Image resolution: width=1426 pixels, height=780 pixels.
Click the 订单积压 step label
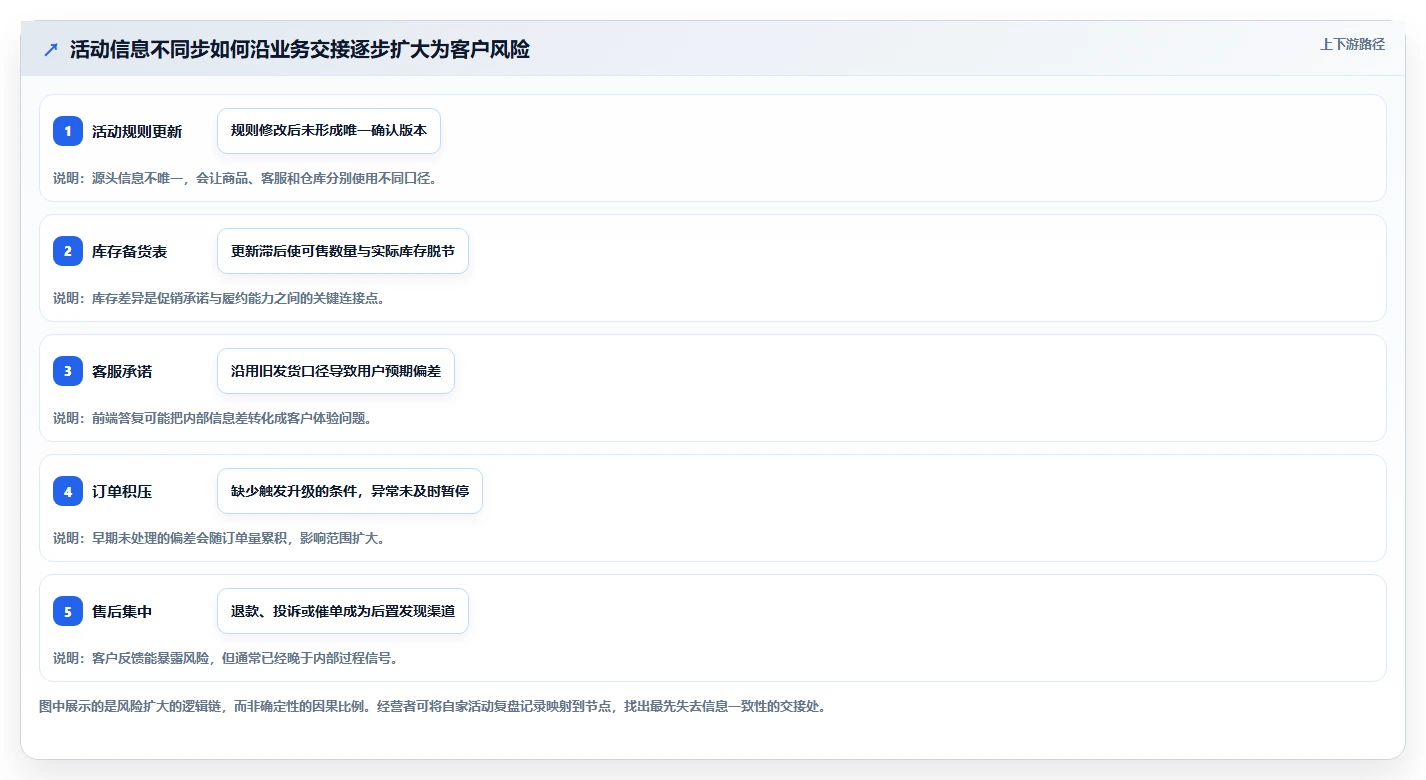coord(122,491)
